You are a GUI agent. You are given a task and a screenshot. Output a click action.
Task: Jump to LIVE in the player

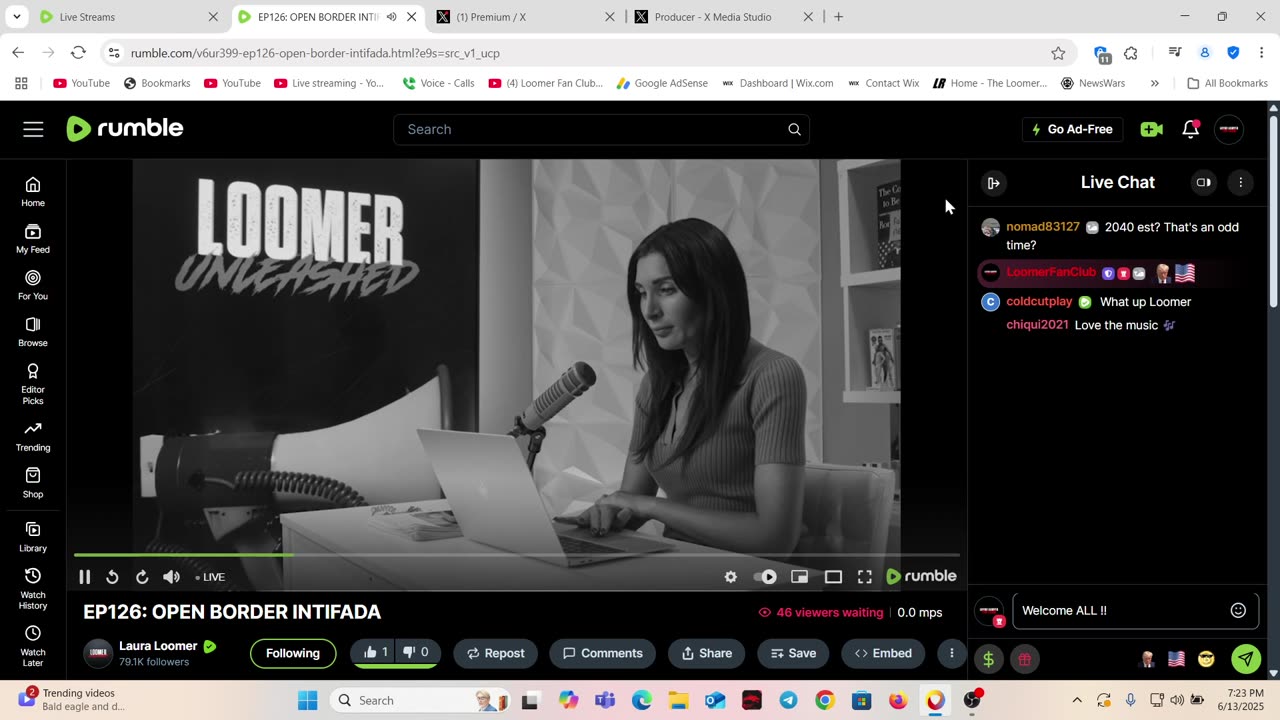point(211,577)
